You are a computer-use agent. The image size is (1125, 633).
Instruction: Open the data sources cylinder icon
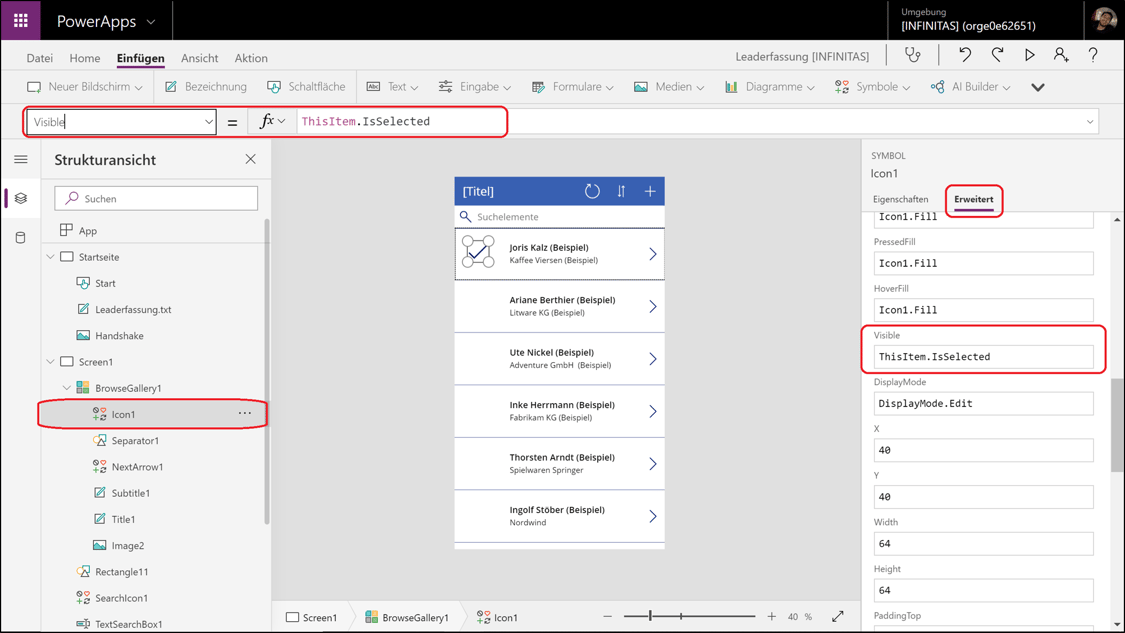[x=21, y=238]
